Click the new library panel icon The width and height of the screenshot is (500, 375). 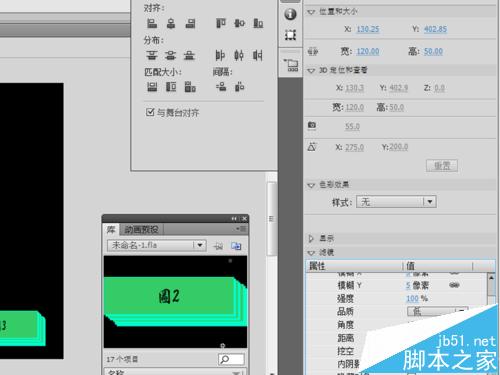(236, 246)
